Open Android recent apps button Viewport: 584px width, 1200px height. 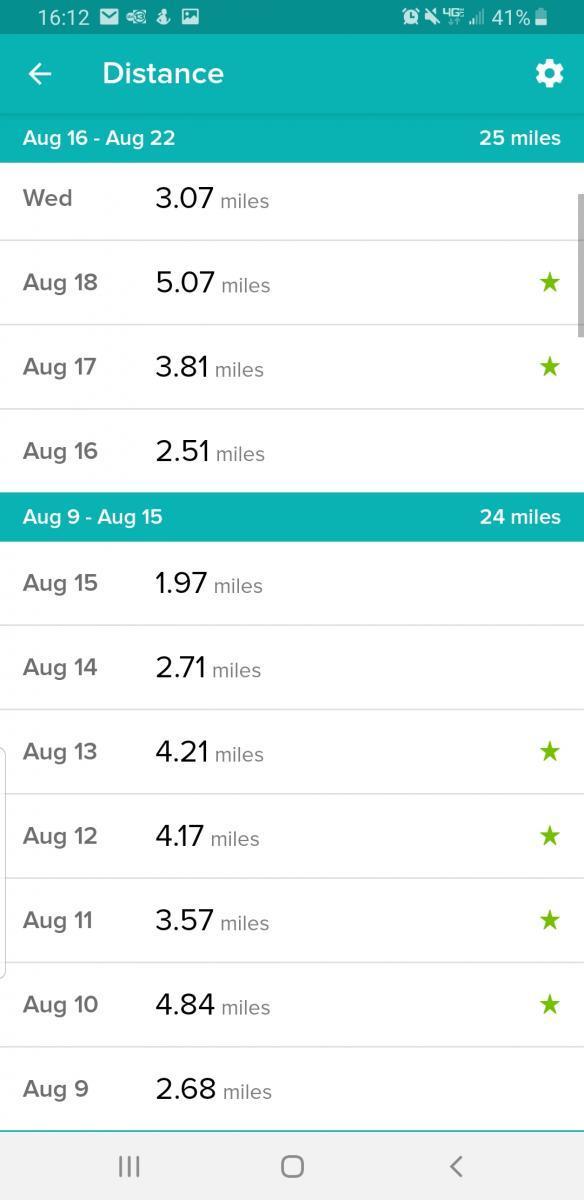click(129, 1166)
